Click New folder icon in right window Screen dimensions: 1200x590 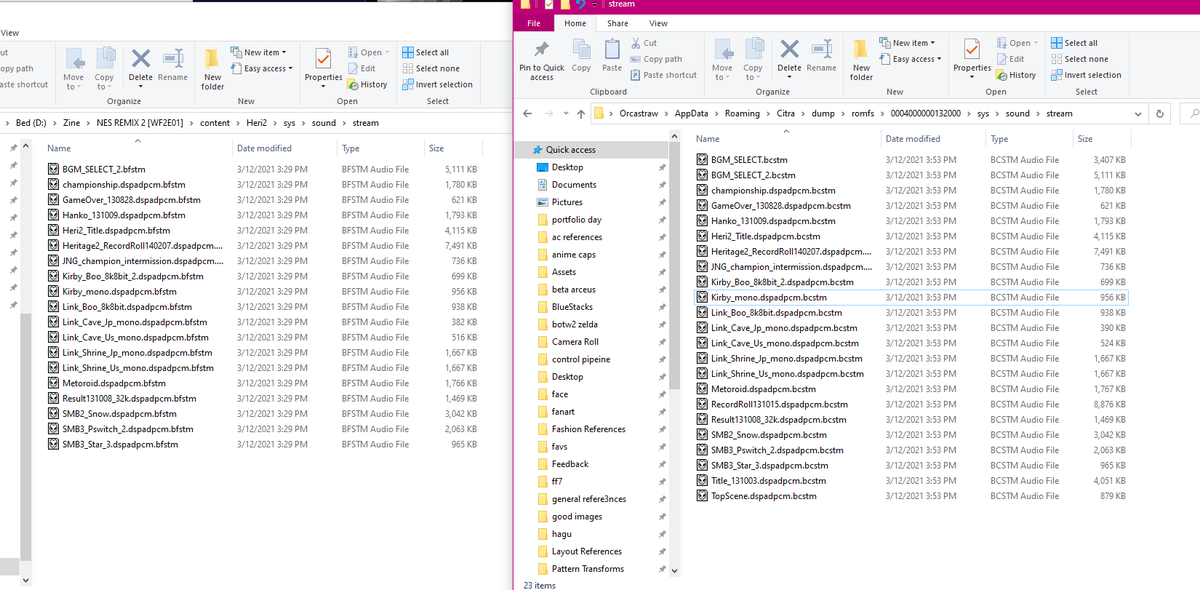861,61
